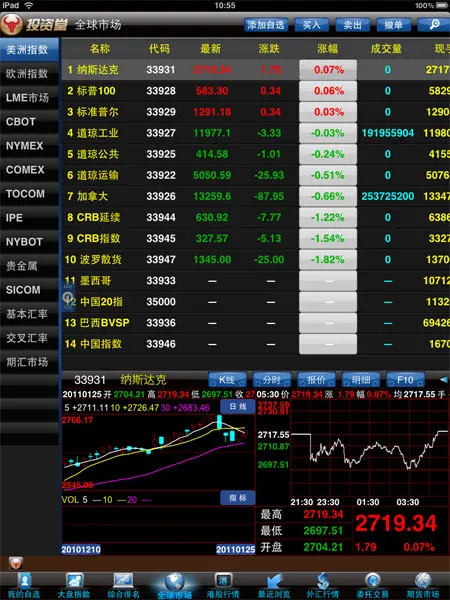Click 卖出 sell button

tap(352, 25)
